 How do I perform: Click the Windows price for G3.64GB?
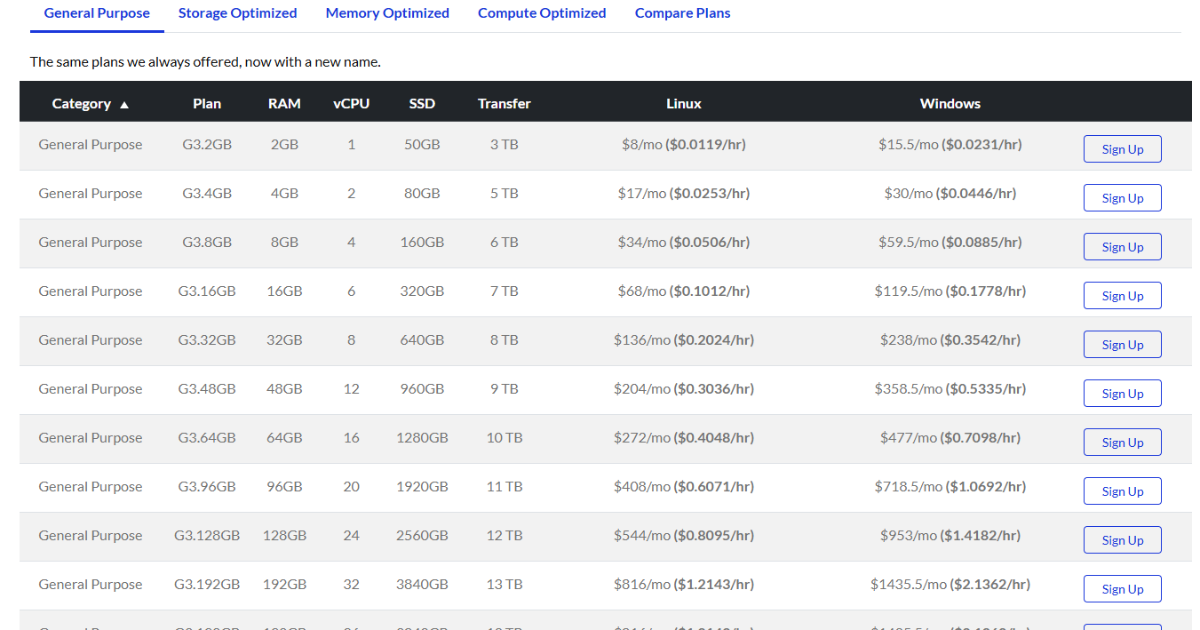[x=949, y=437]
